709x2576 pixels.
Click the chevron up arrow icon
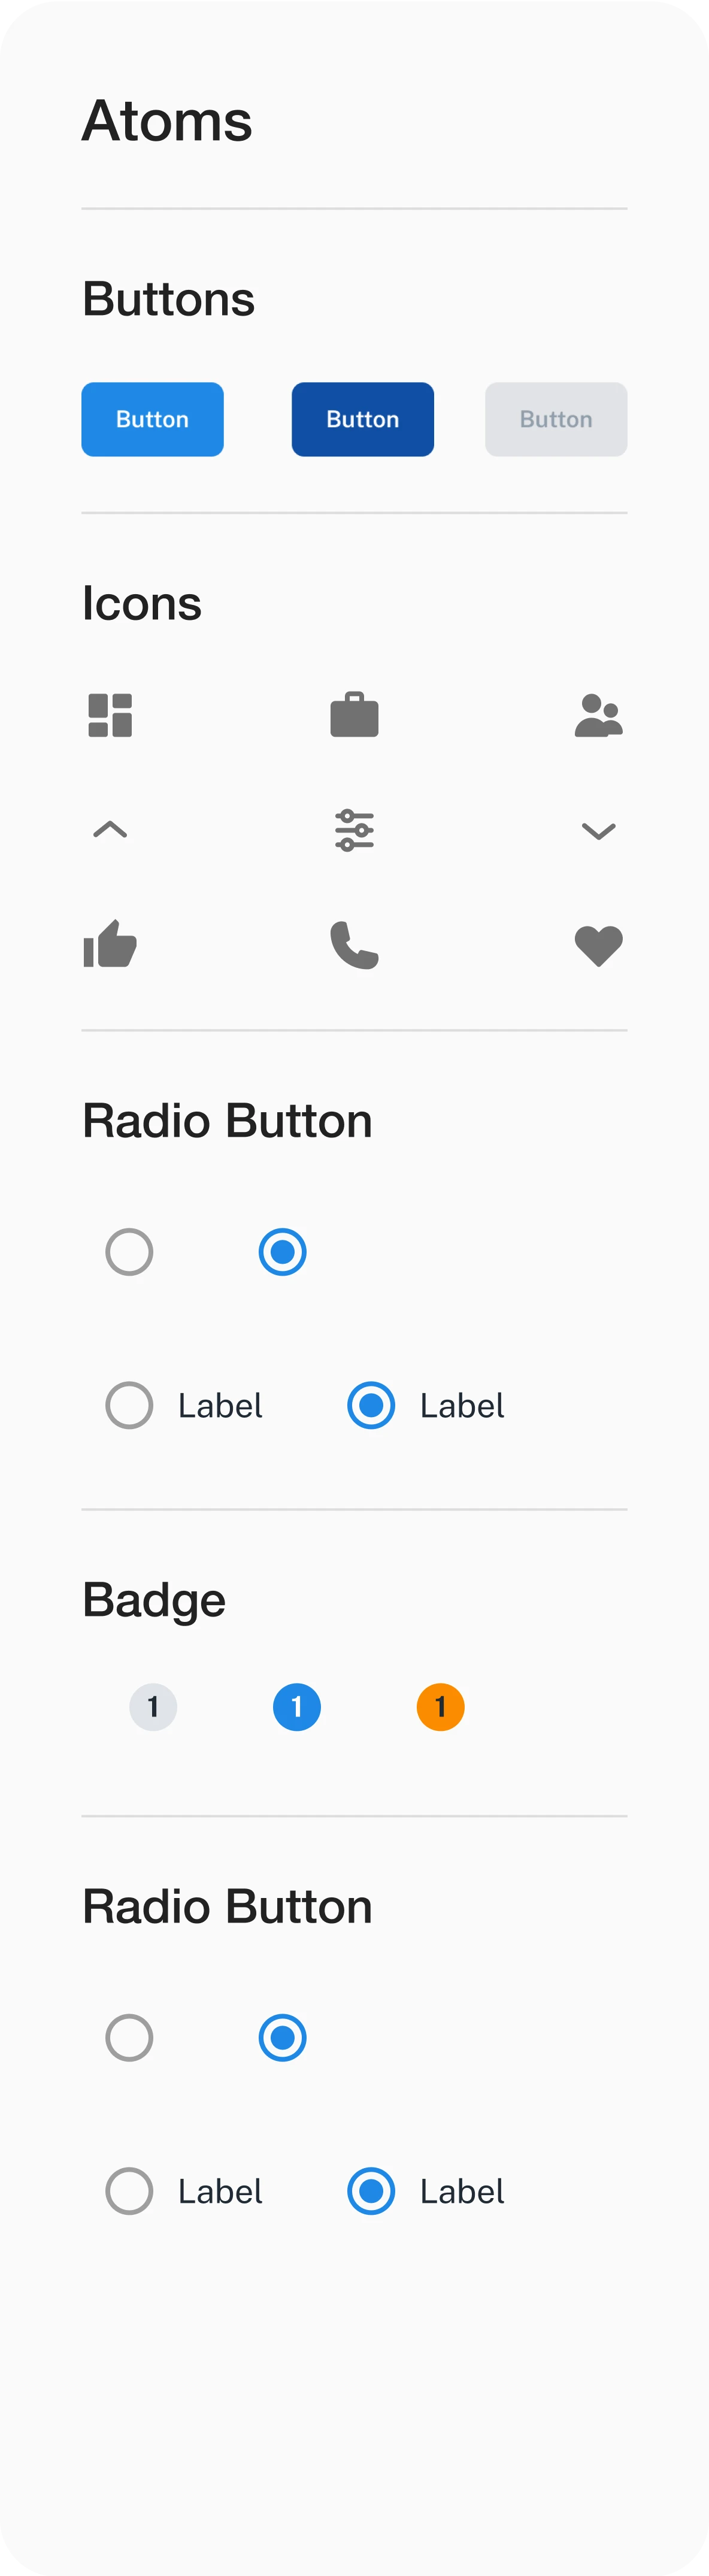click(110, 830)
